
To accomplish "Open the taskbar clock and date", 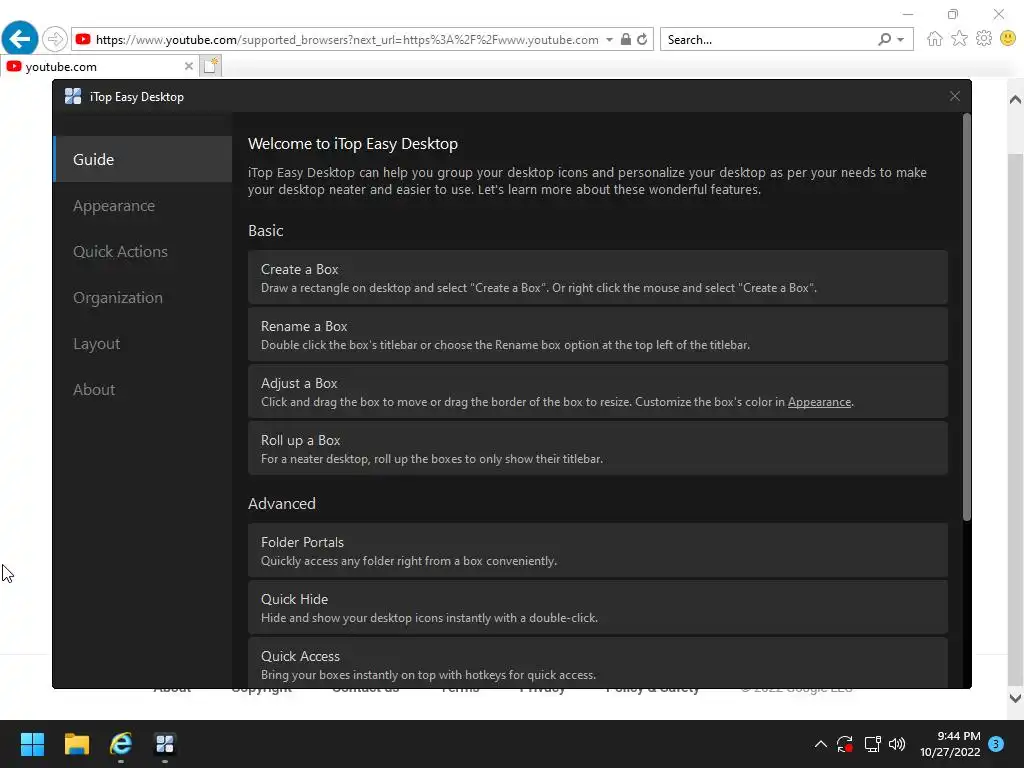I will [x=950, y=744].
